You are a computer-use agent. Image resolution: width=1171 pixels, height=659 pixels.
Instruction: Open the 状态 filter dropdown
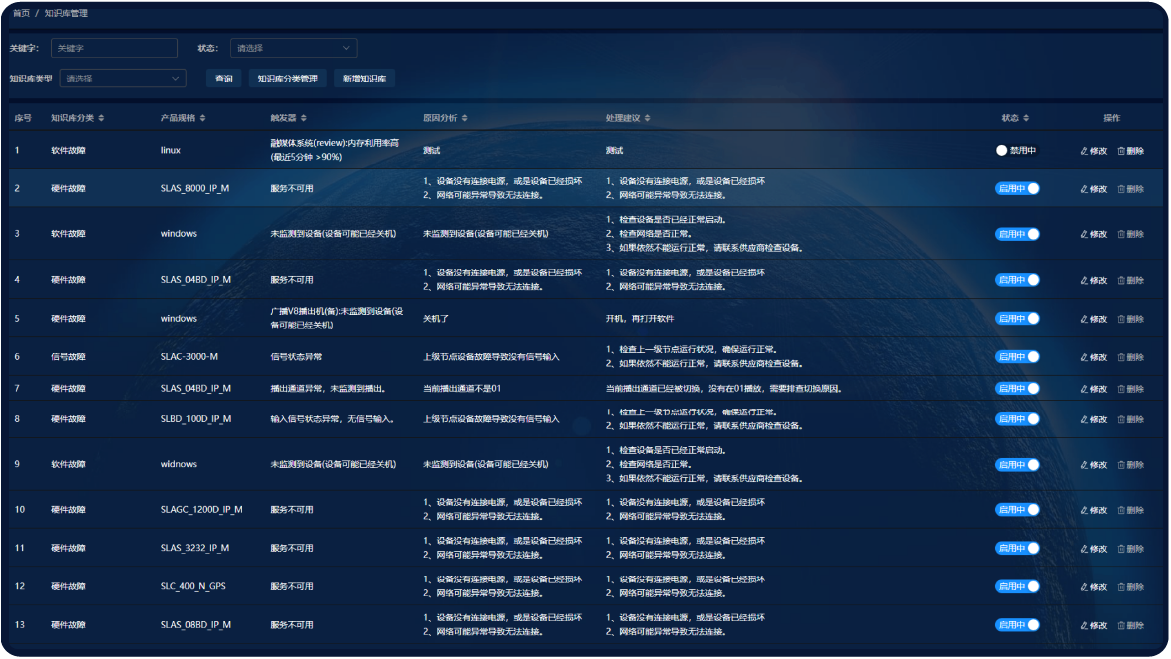click(x=293, y=48)
